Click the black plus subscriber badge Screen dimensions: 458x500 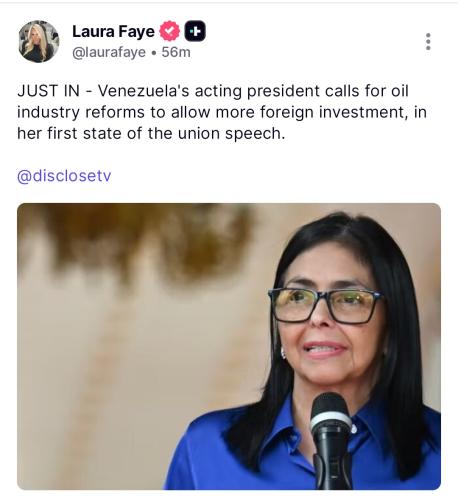coord(195,31)
